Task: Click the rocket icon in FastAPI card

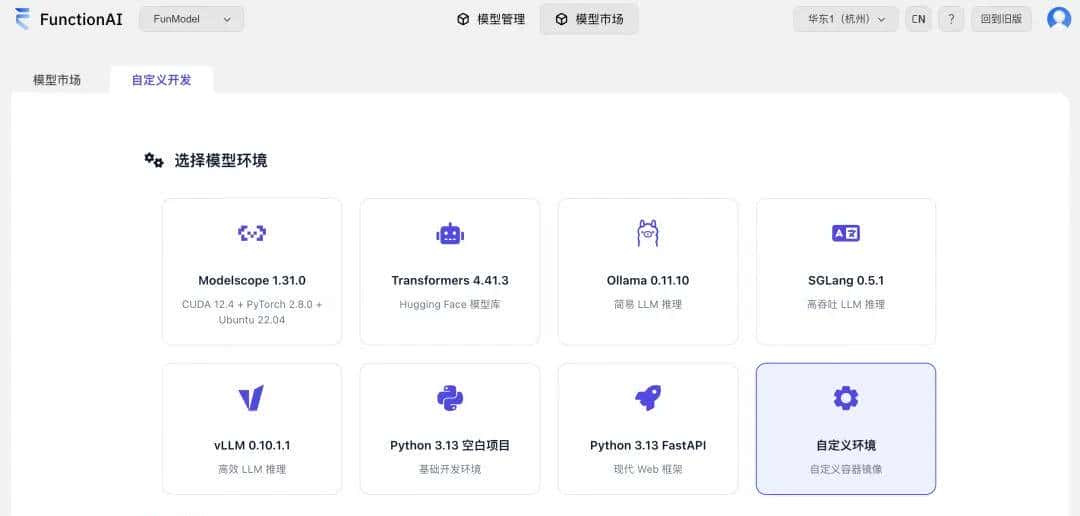Action: click(647, 398)
